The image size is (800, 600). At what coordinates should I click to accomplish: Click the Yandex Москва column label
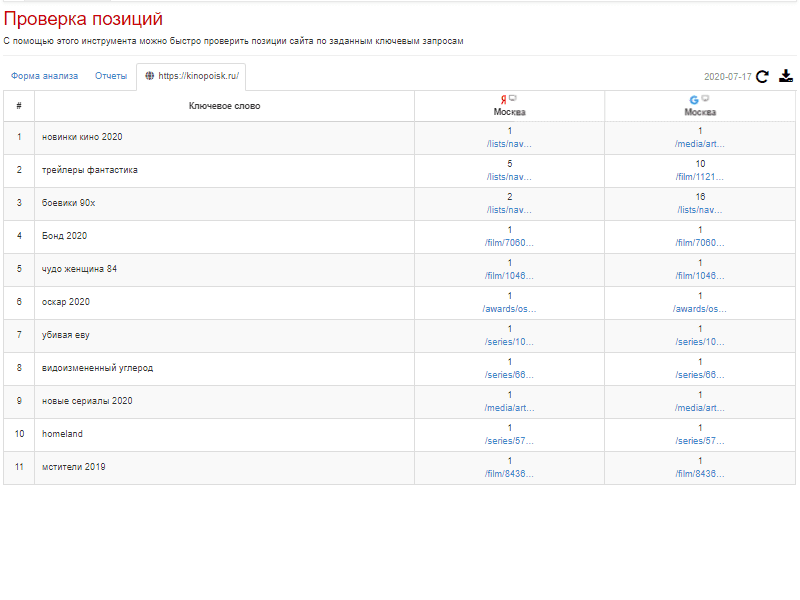pos(509,112)
